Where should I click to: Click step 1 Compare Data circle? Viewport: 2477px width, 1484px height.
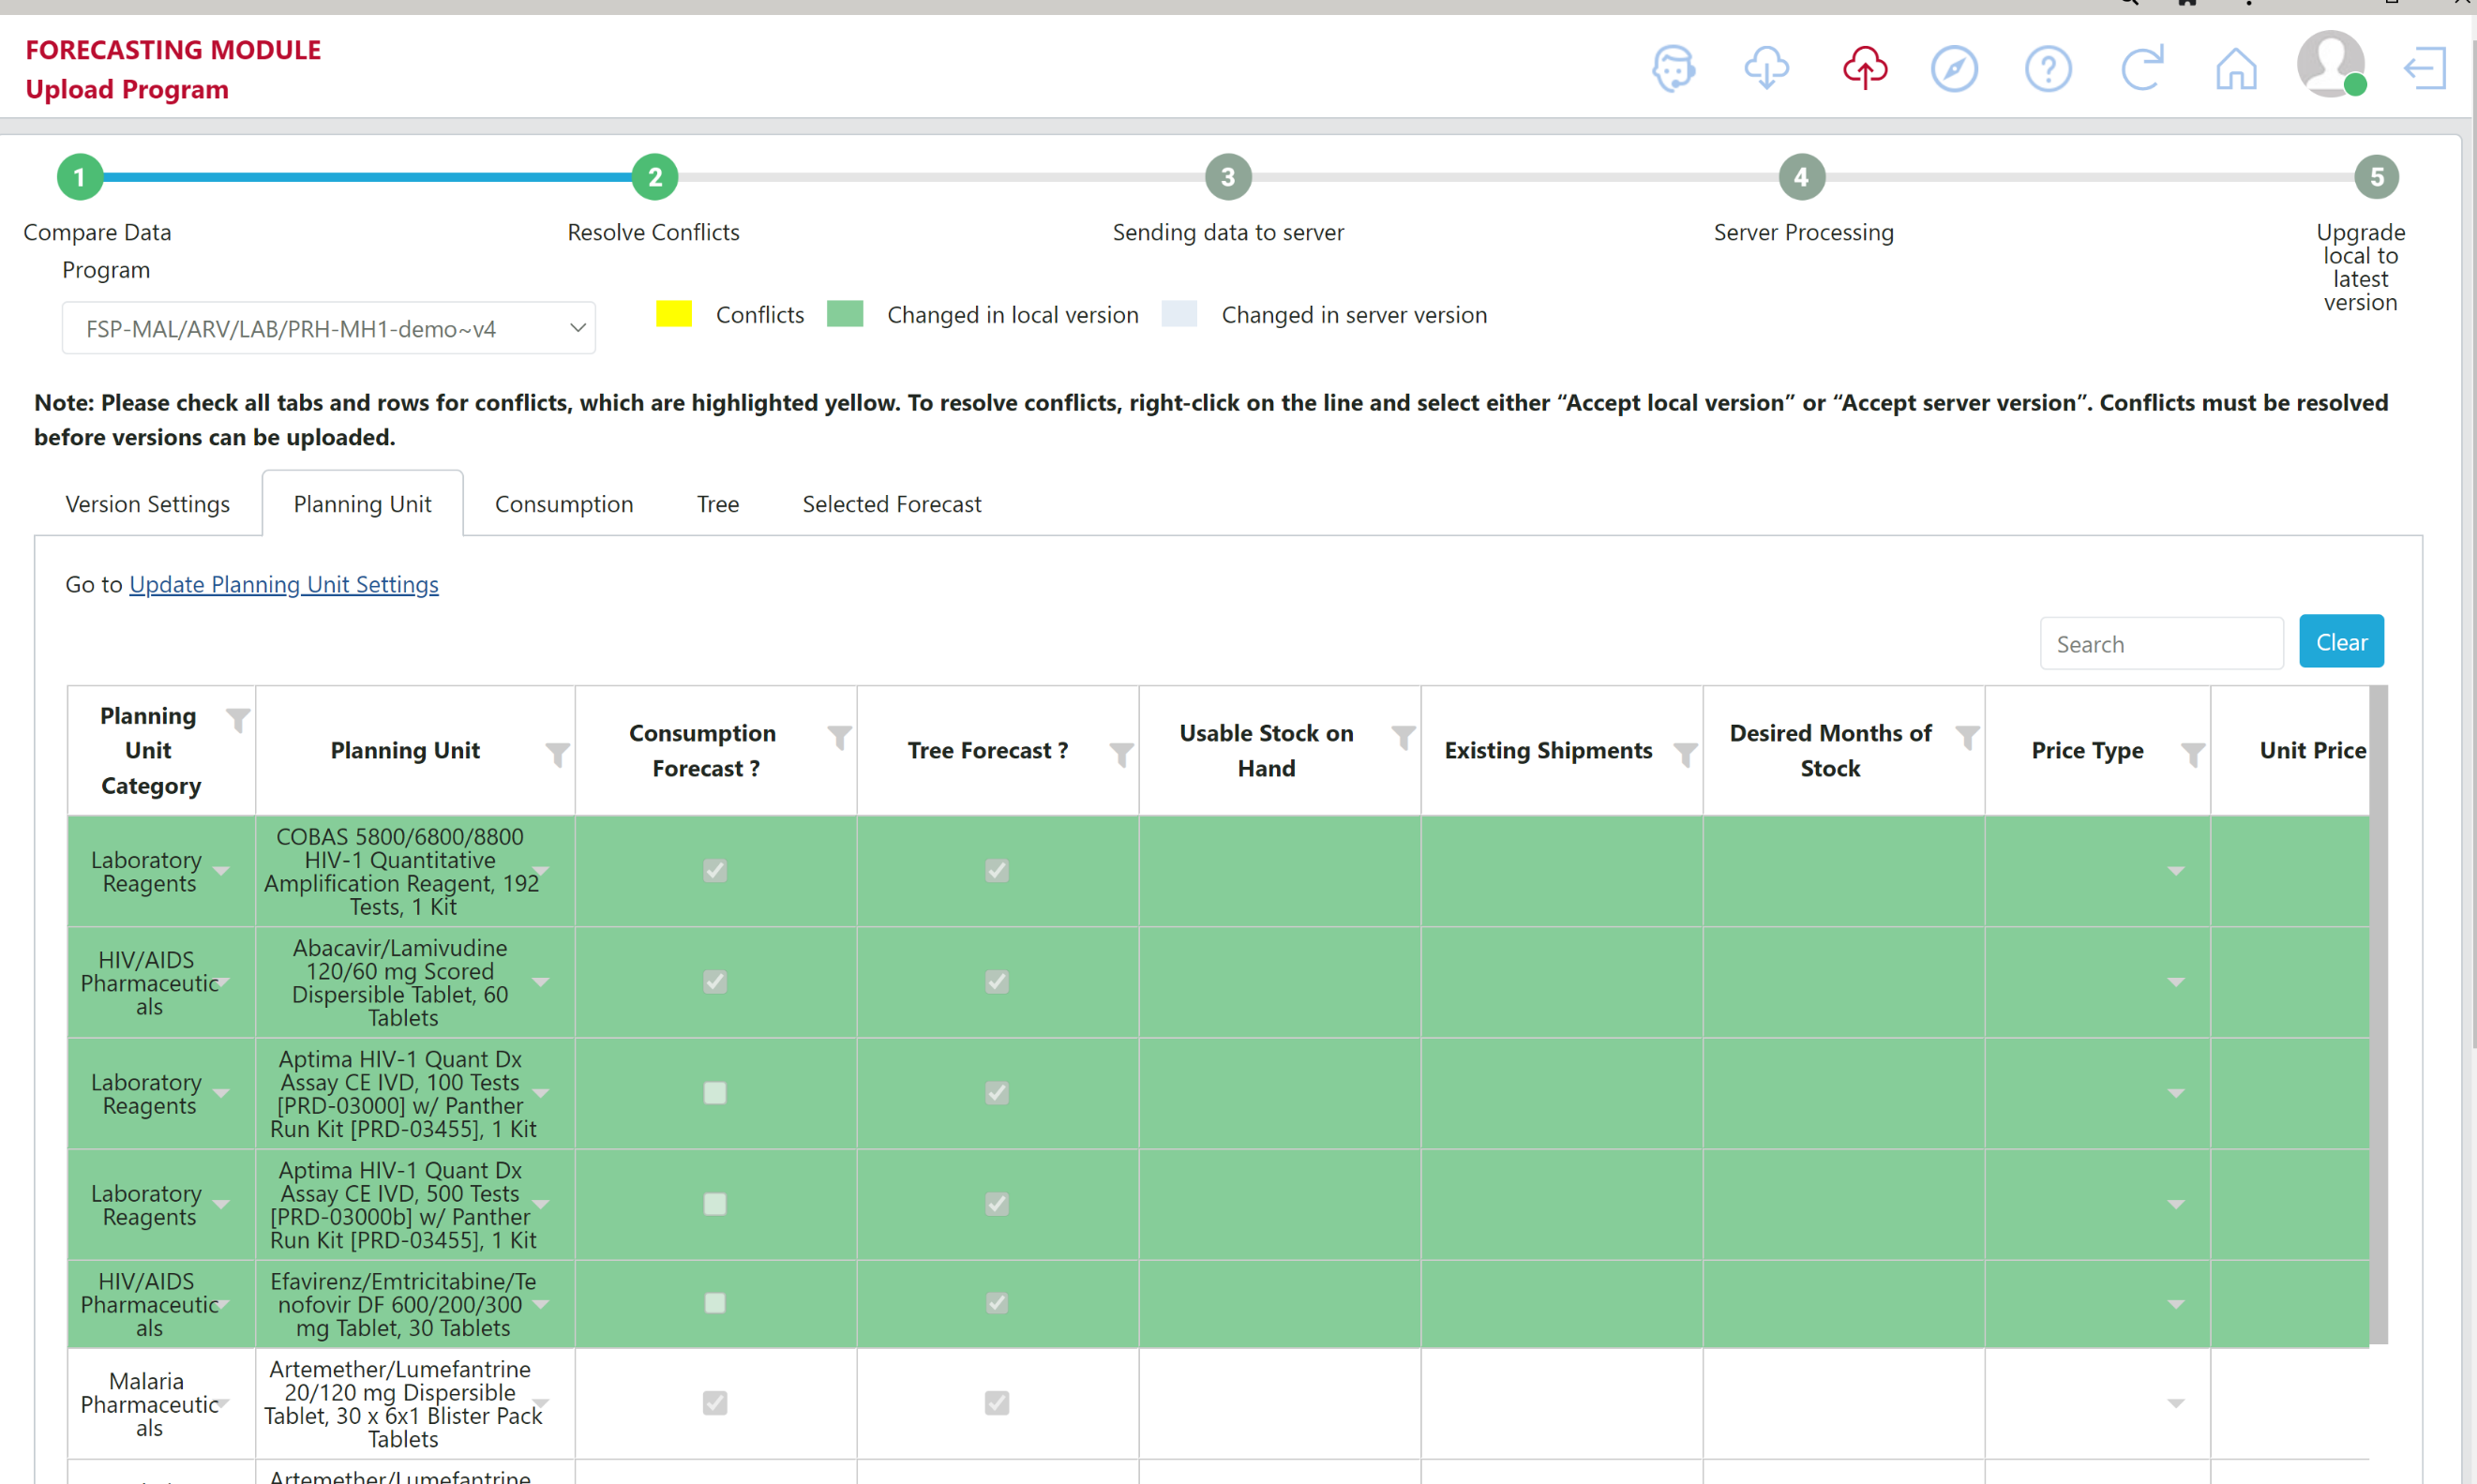click(80, 177)
